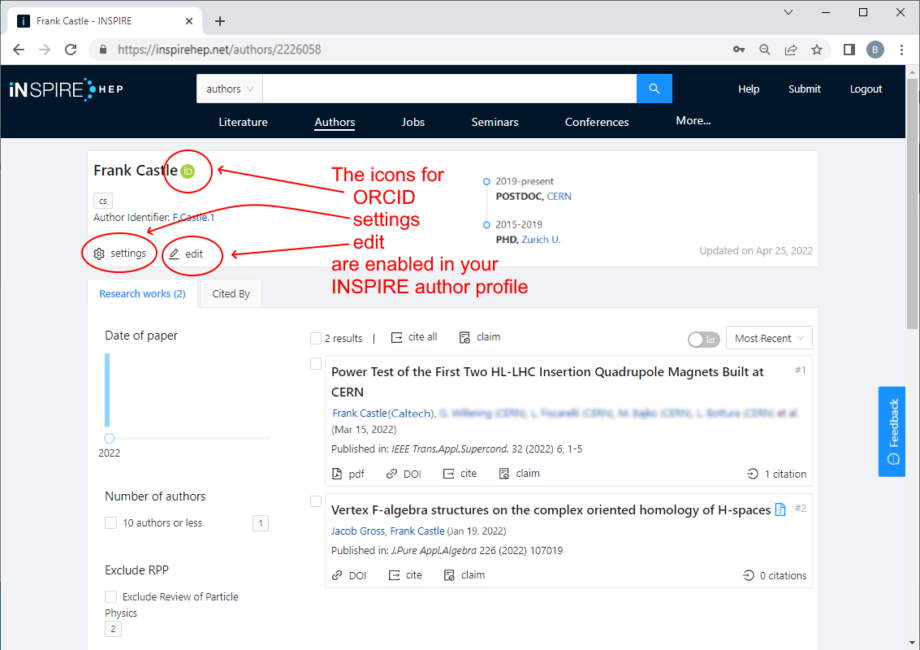
Task: Click the page vertical scrollbar
Action: (x=912, y=204)
